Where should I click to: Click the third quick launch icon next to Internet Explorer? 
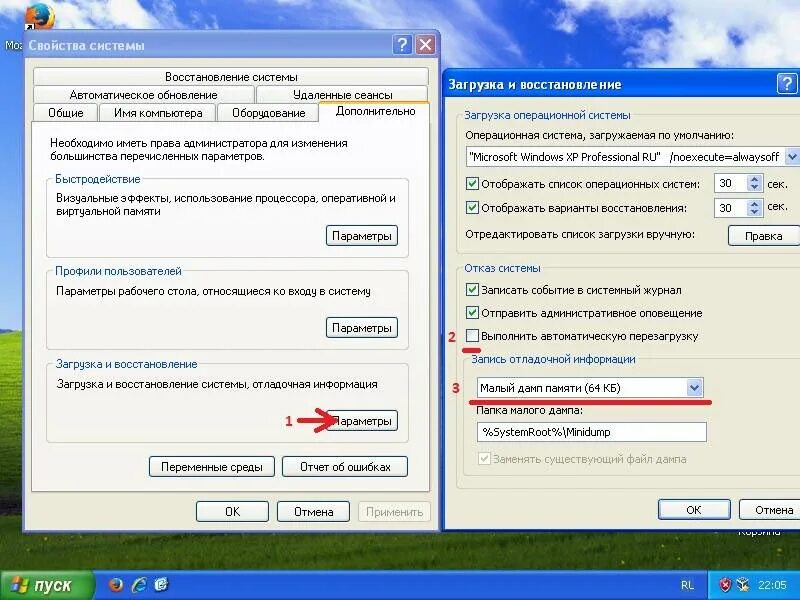(x=161, y=584)
